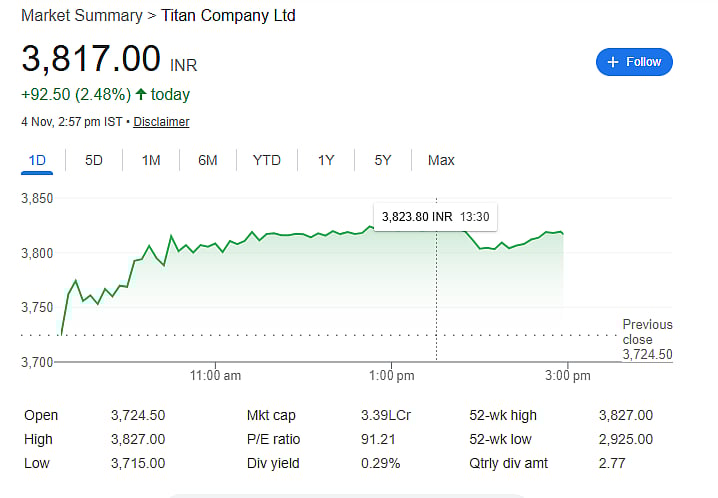Click the green up arrow beside today

[141, 95]
